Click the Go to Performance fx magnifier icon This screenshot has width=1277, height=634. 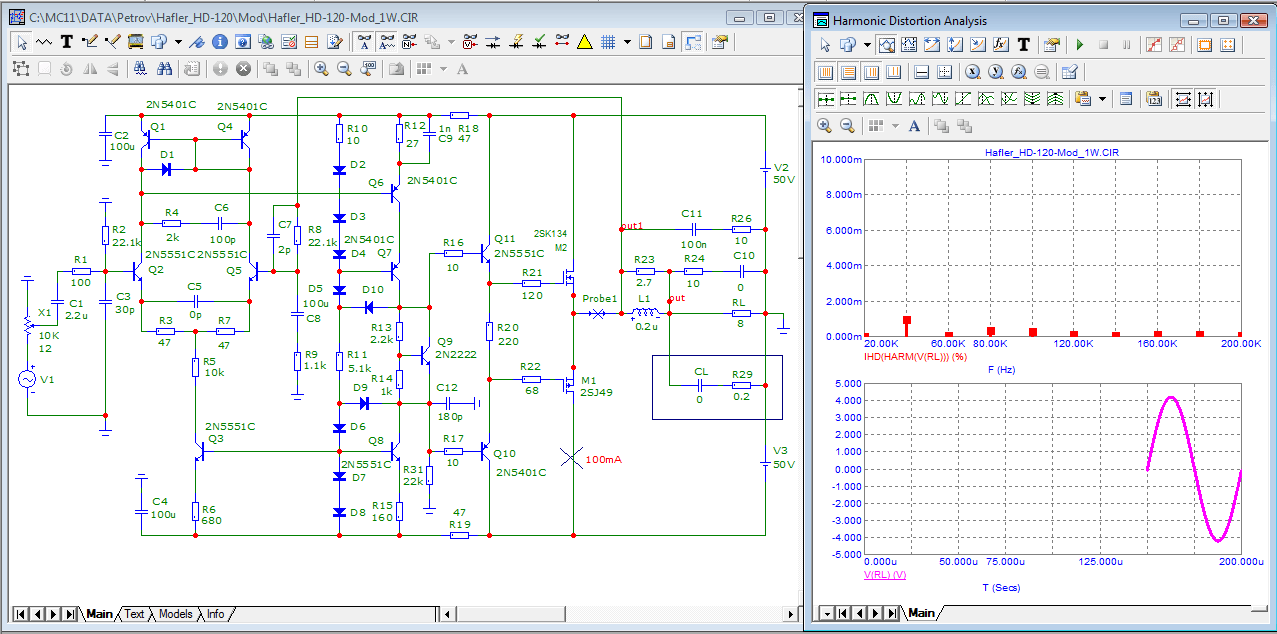pos(1018,73)
